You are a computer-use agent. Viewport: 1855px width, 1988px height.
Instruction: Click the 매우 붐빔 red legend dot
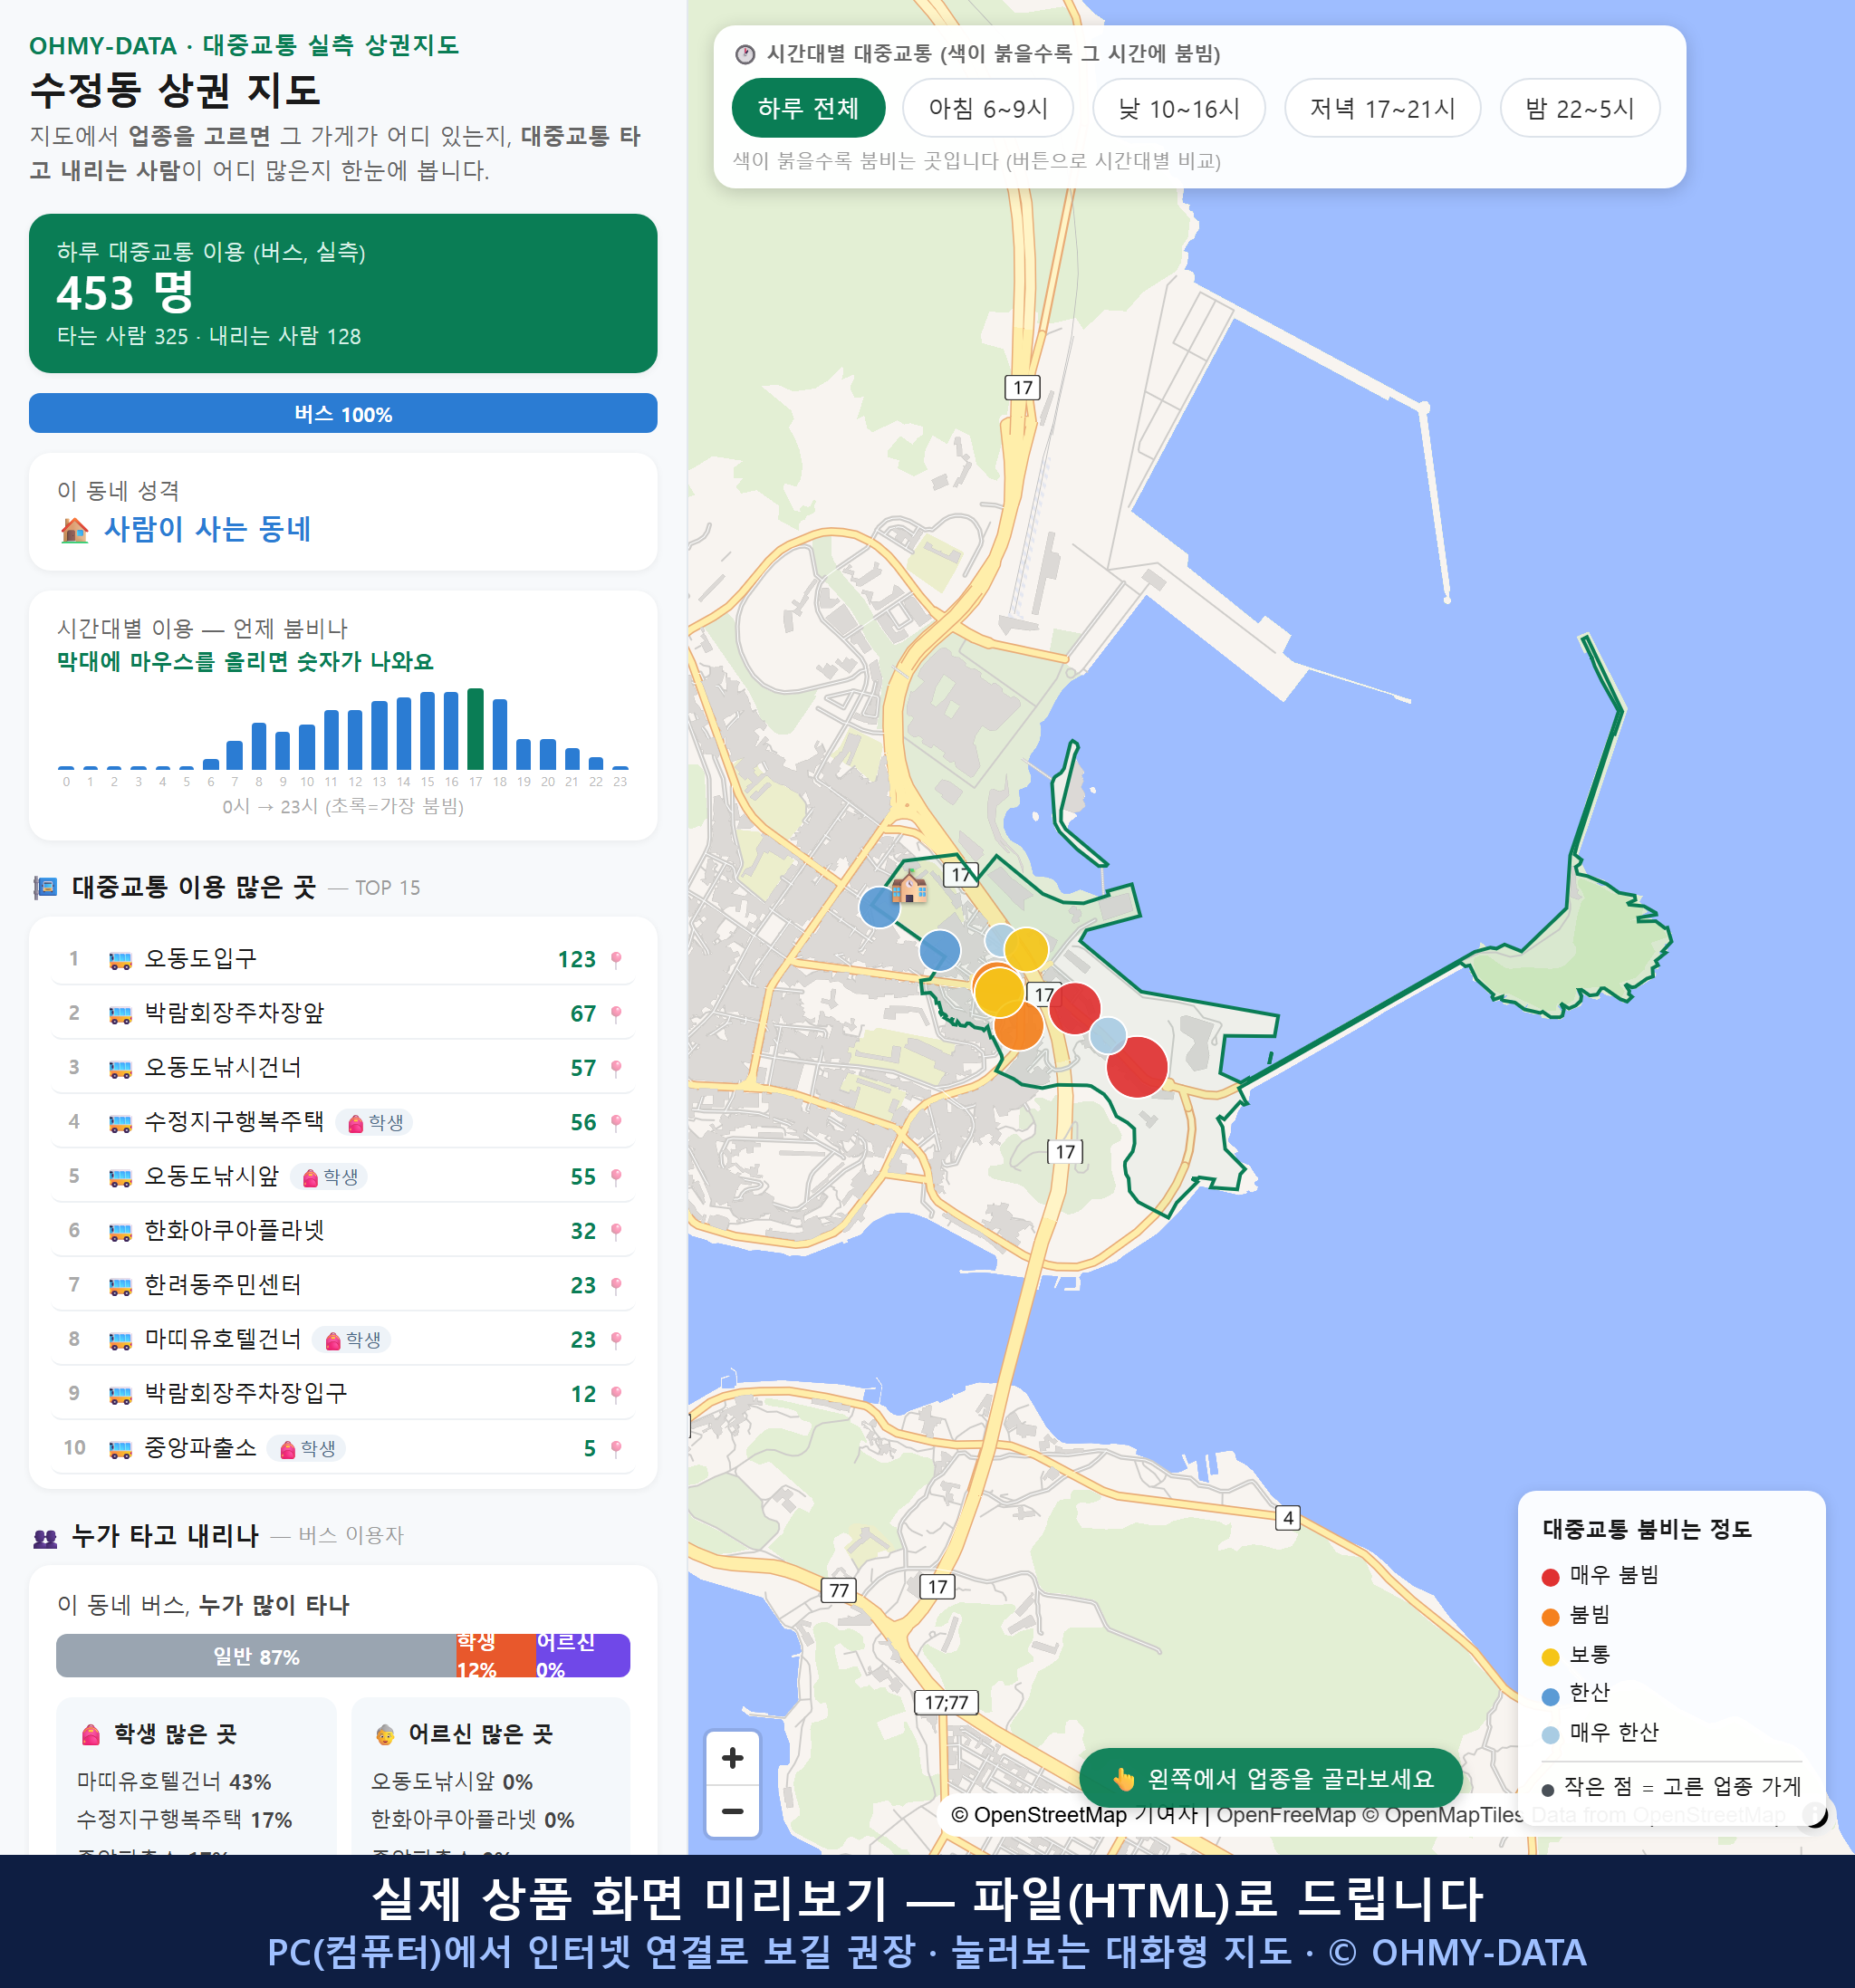click(1550, 1577)
